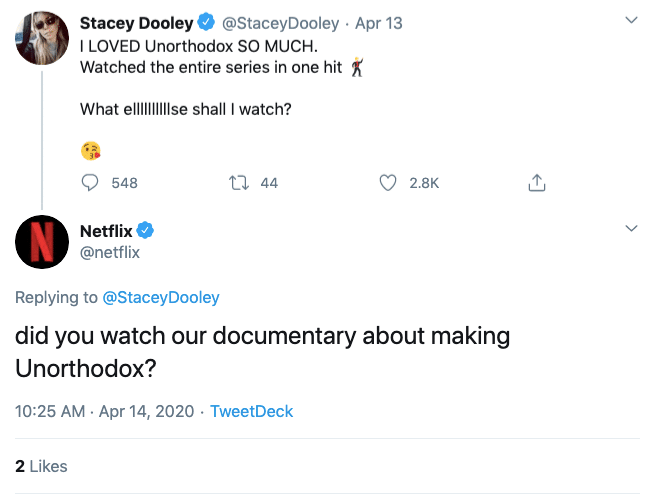
Task: Click @StaceyDooley in Replying to line
Action: (161, 297)
